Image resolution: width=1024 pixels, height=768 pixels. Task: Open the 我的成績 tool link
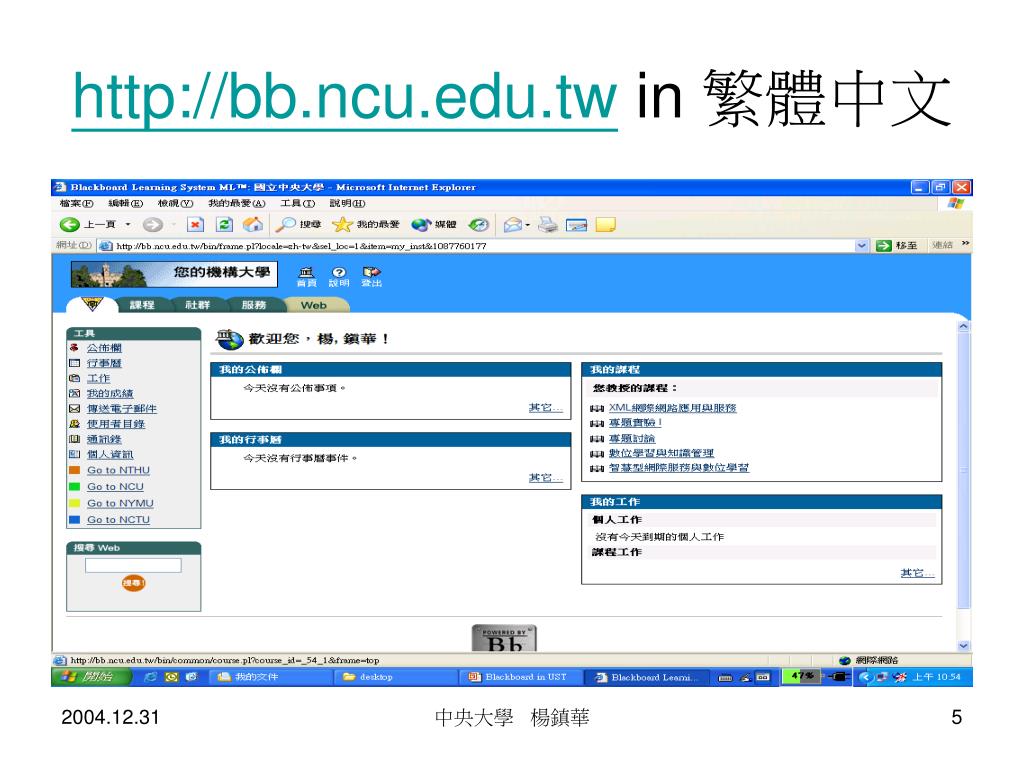point(110,393)
